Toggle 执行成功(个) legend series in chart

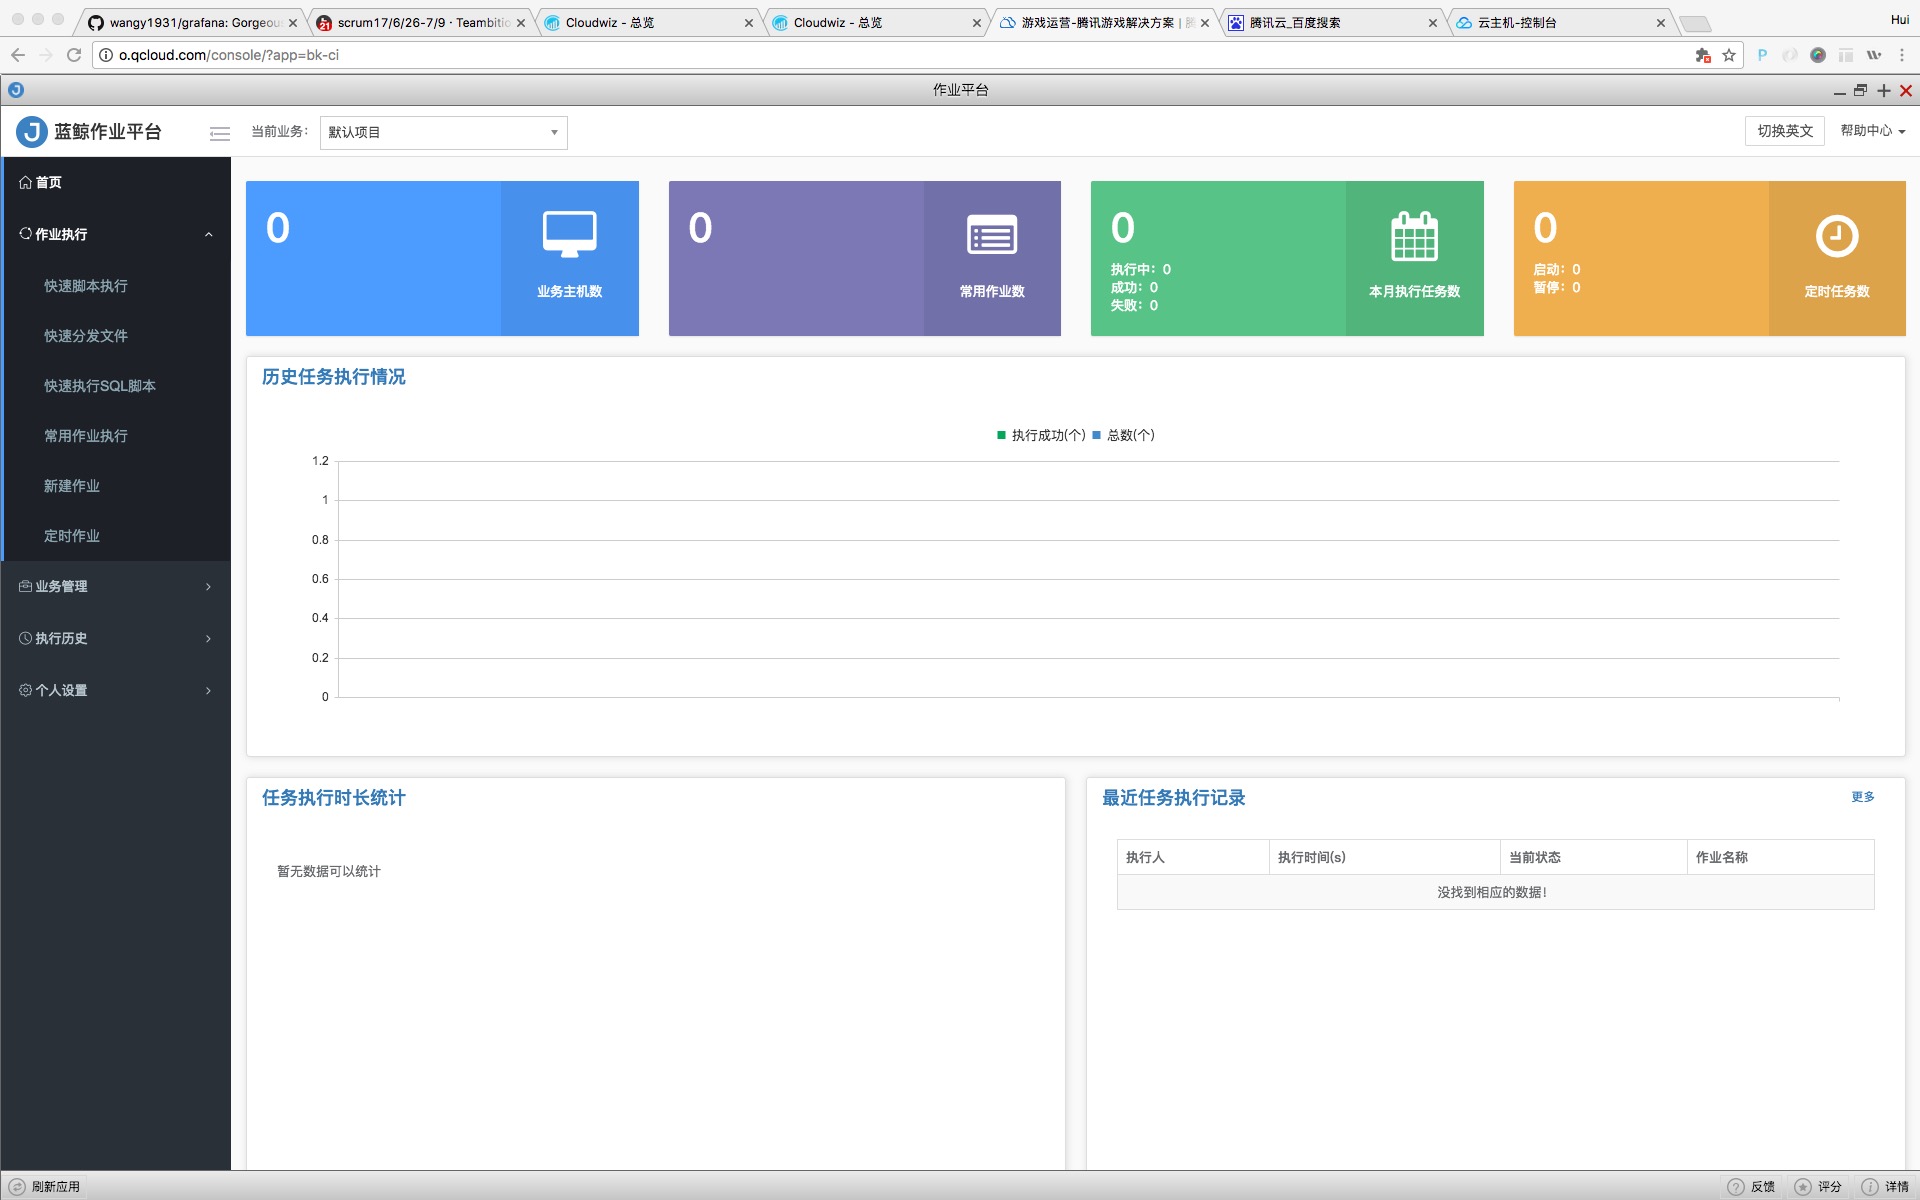[1041, 435]
